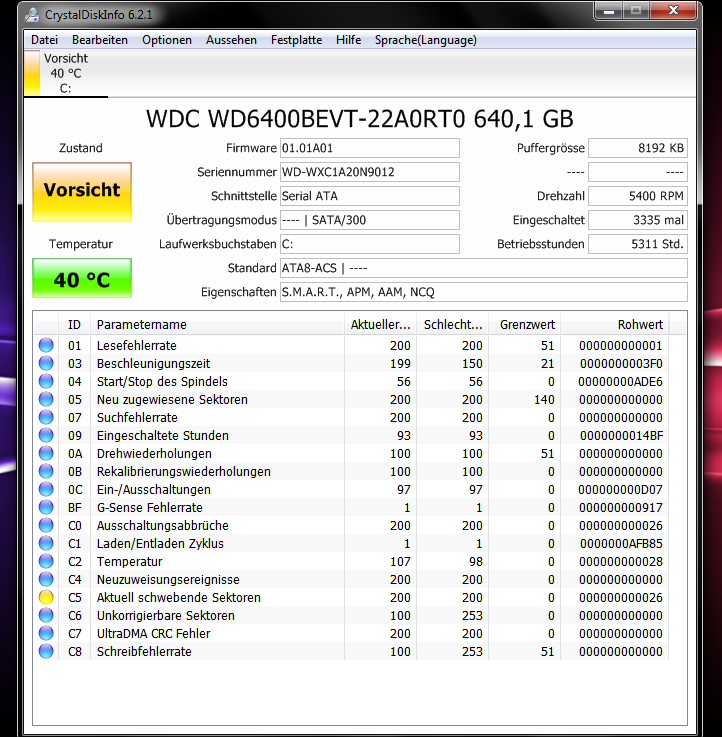Open the Aussehen menu
The height and width of the screenshot is (737, 722).
231,40
